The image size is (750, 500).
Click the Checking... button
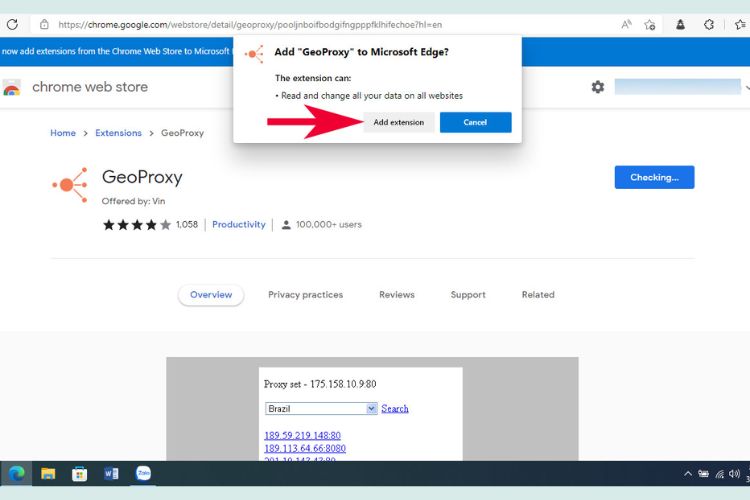click(x=654, y=178)
